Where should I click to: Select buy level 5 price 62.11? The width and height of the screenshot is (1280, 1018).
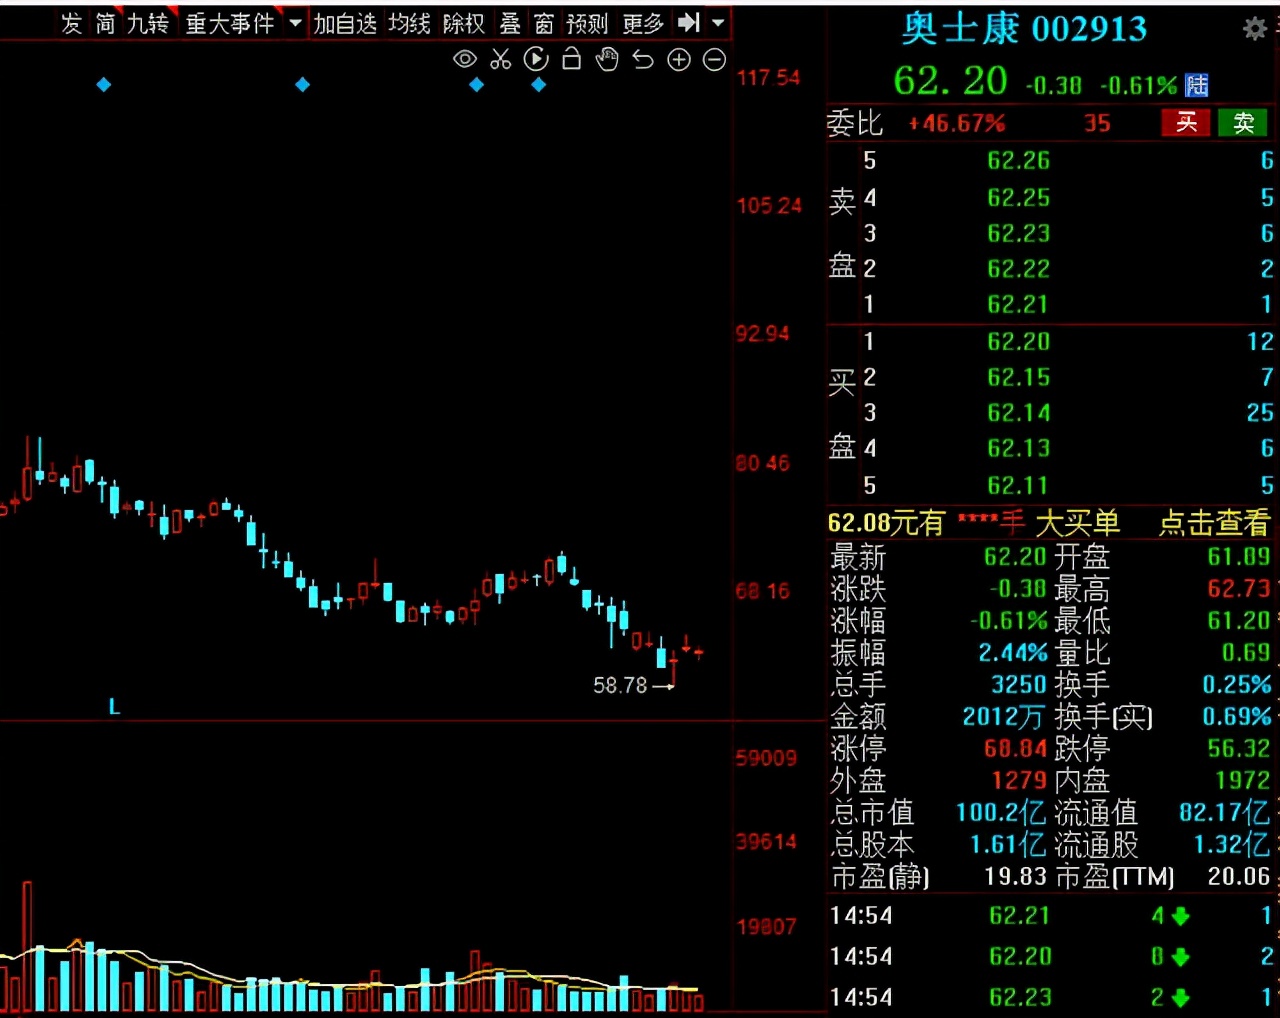1019,485
